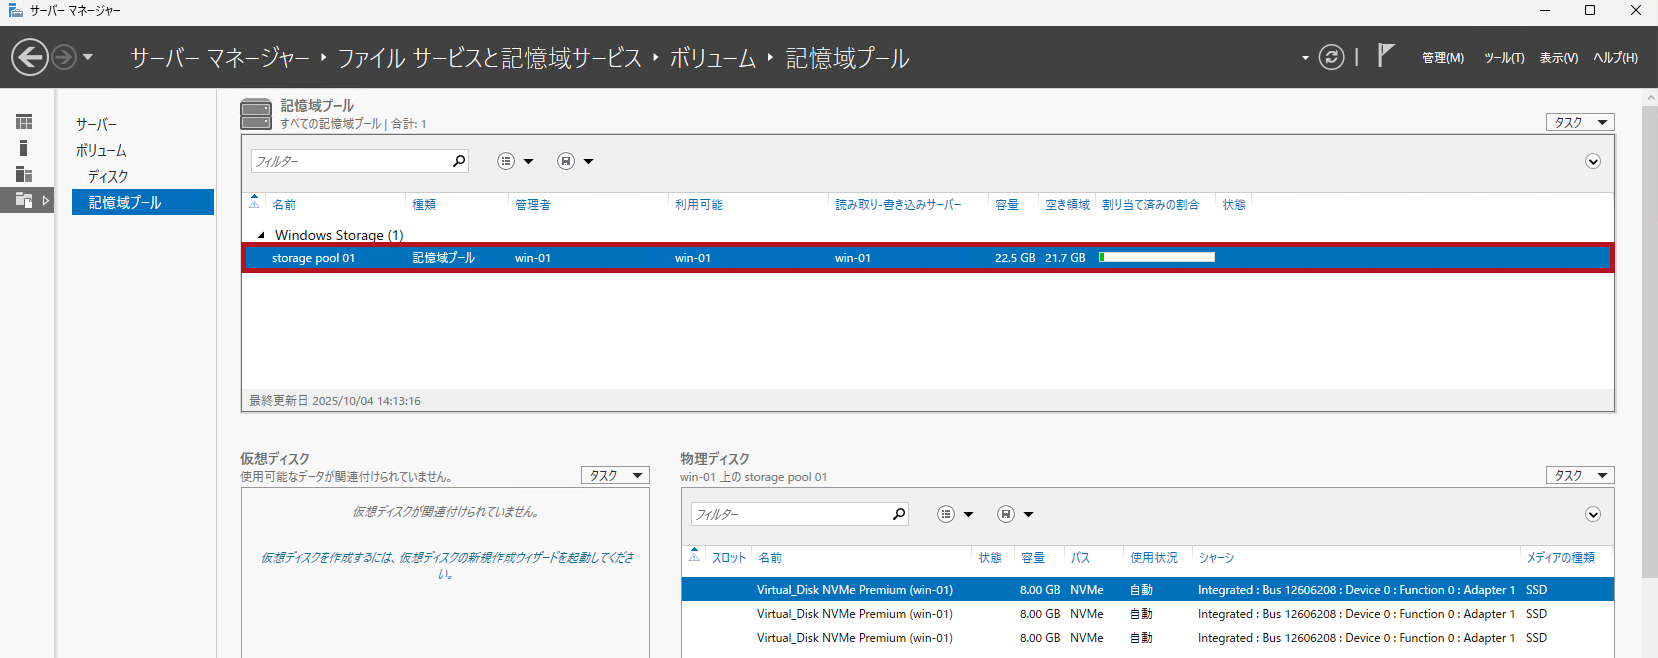Expand the storage pool filter criteria chevron
This screenshot has height=658, width=1658.
point(1593,161)
